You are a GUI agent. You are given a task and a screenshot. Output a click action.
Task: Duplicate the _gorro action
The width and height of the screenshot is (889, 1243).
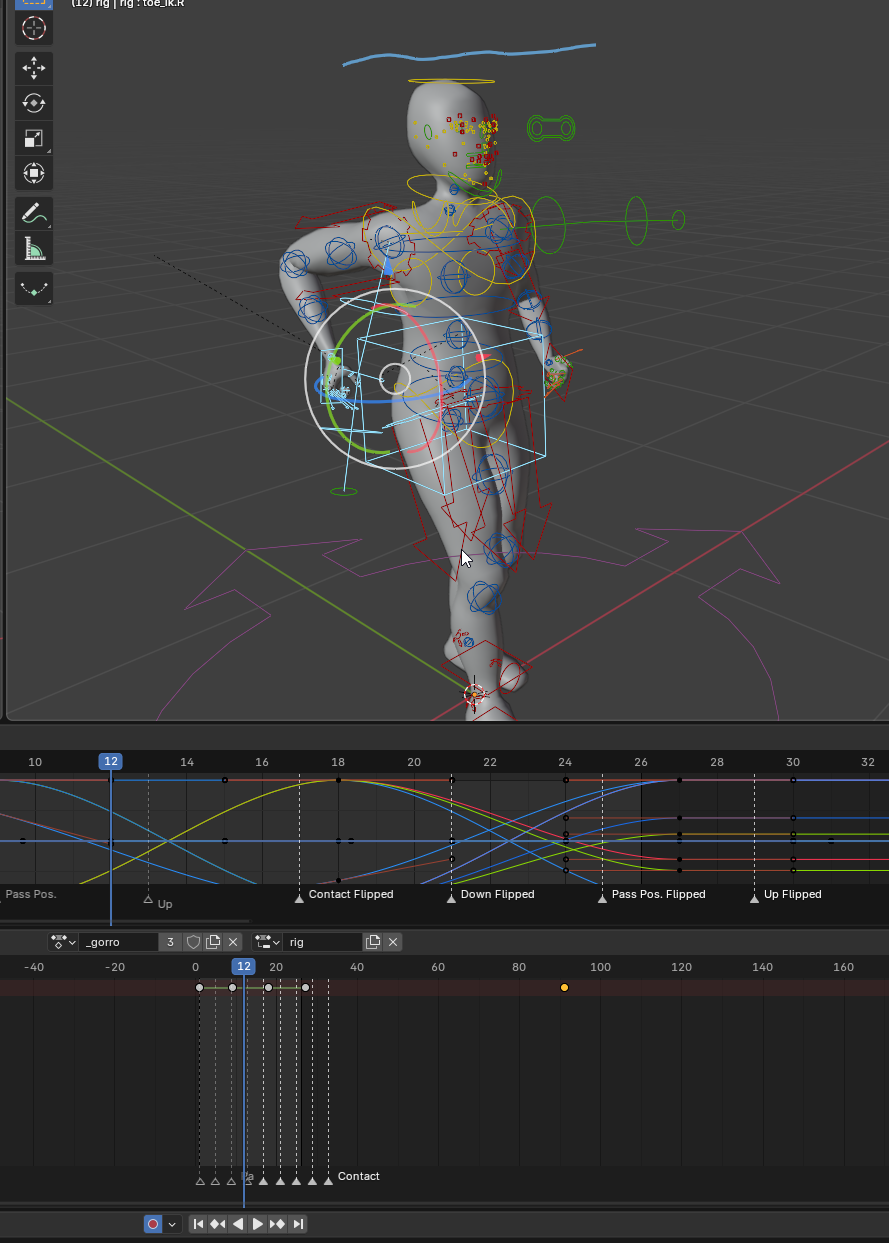pyautogui.click(x=212, y=942)
